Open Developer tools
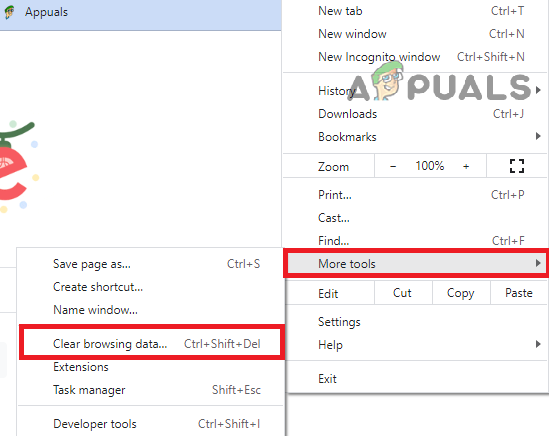Viewport: 549px width, 436px height. tap(151, 424)
